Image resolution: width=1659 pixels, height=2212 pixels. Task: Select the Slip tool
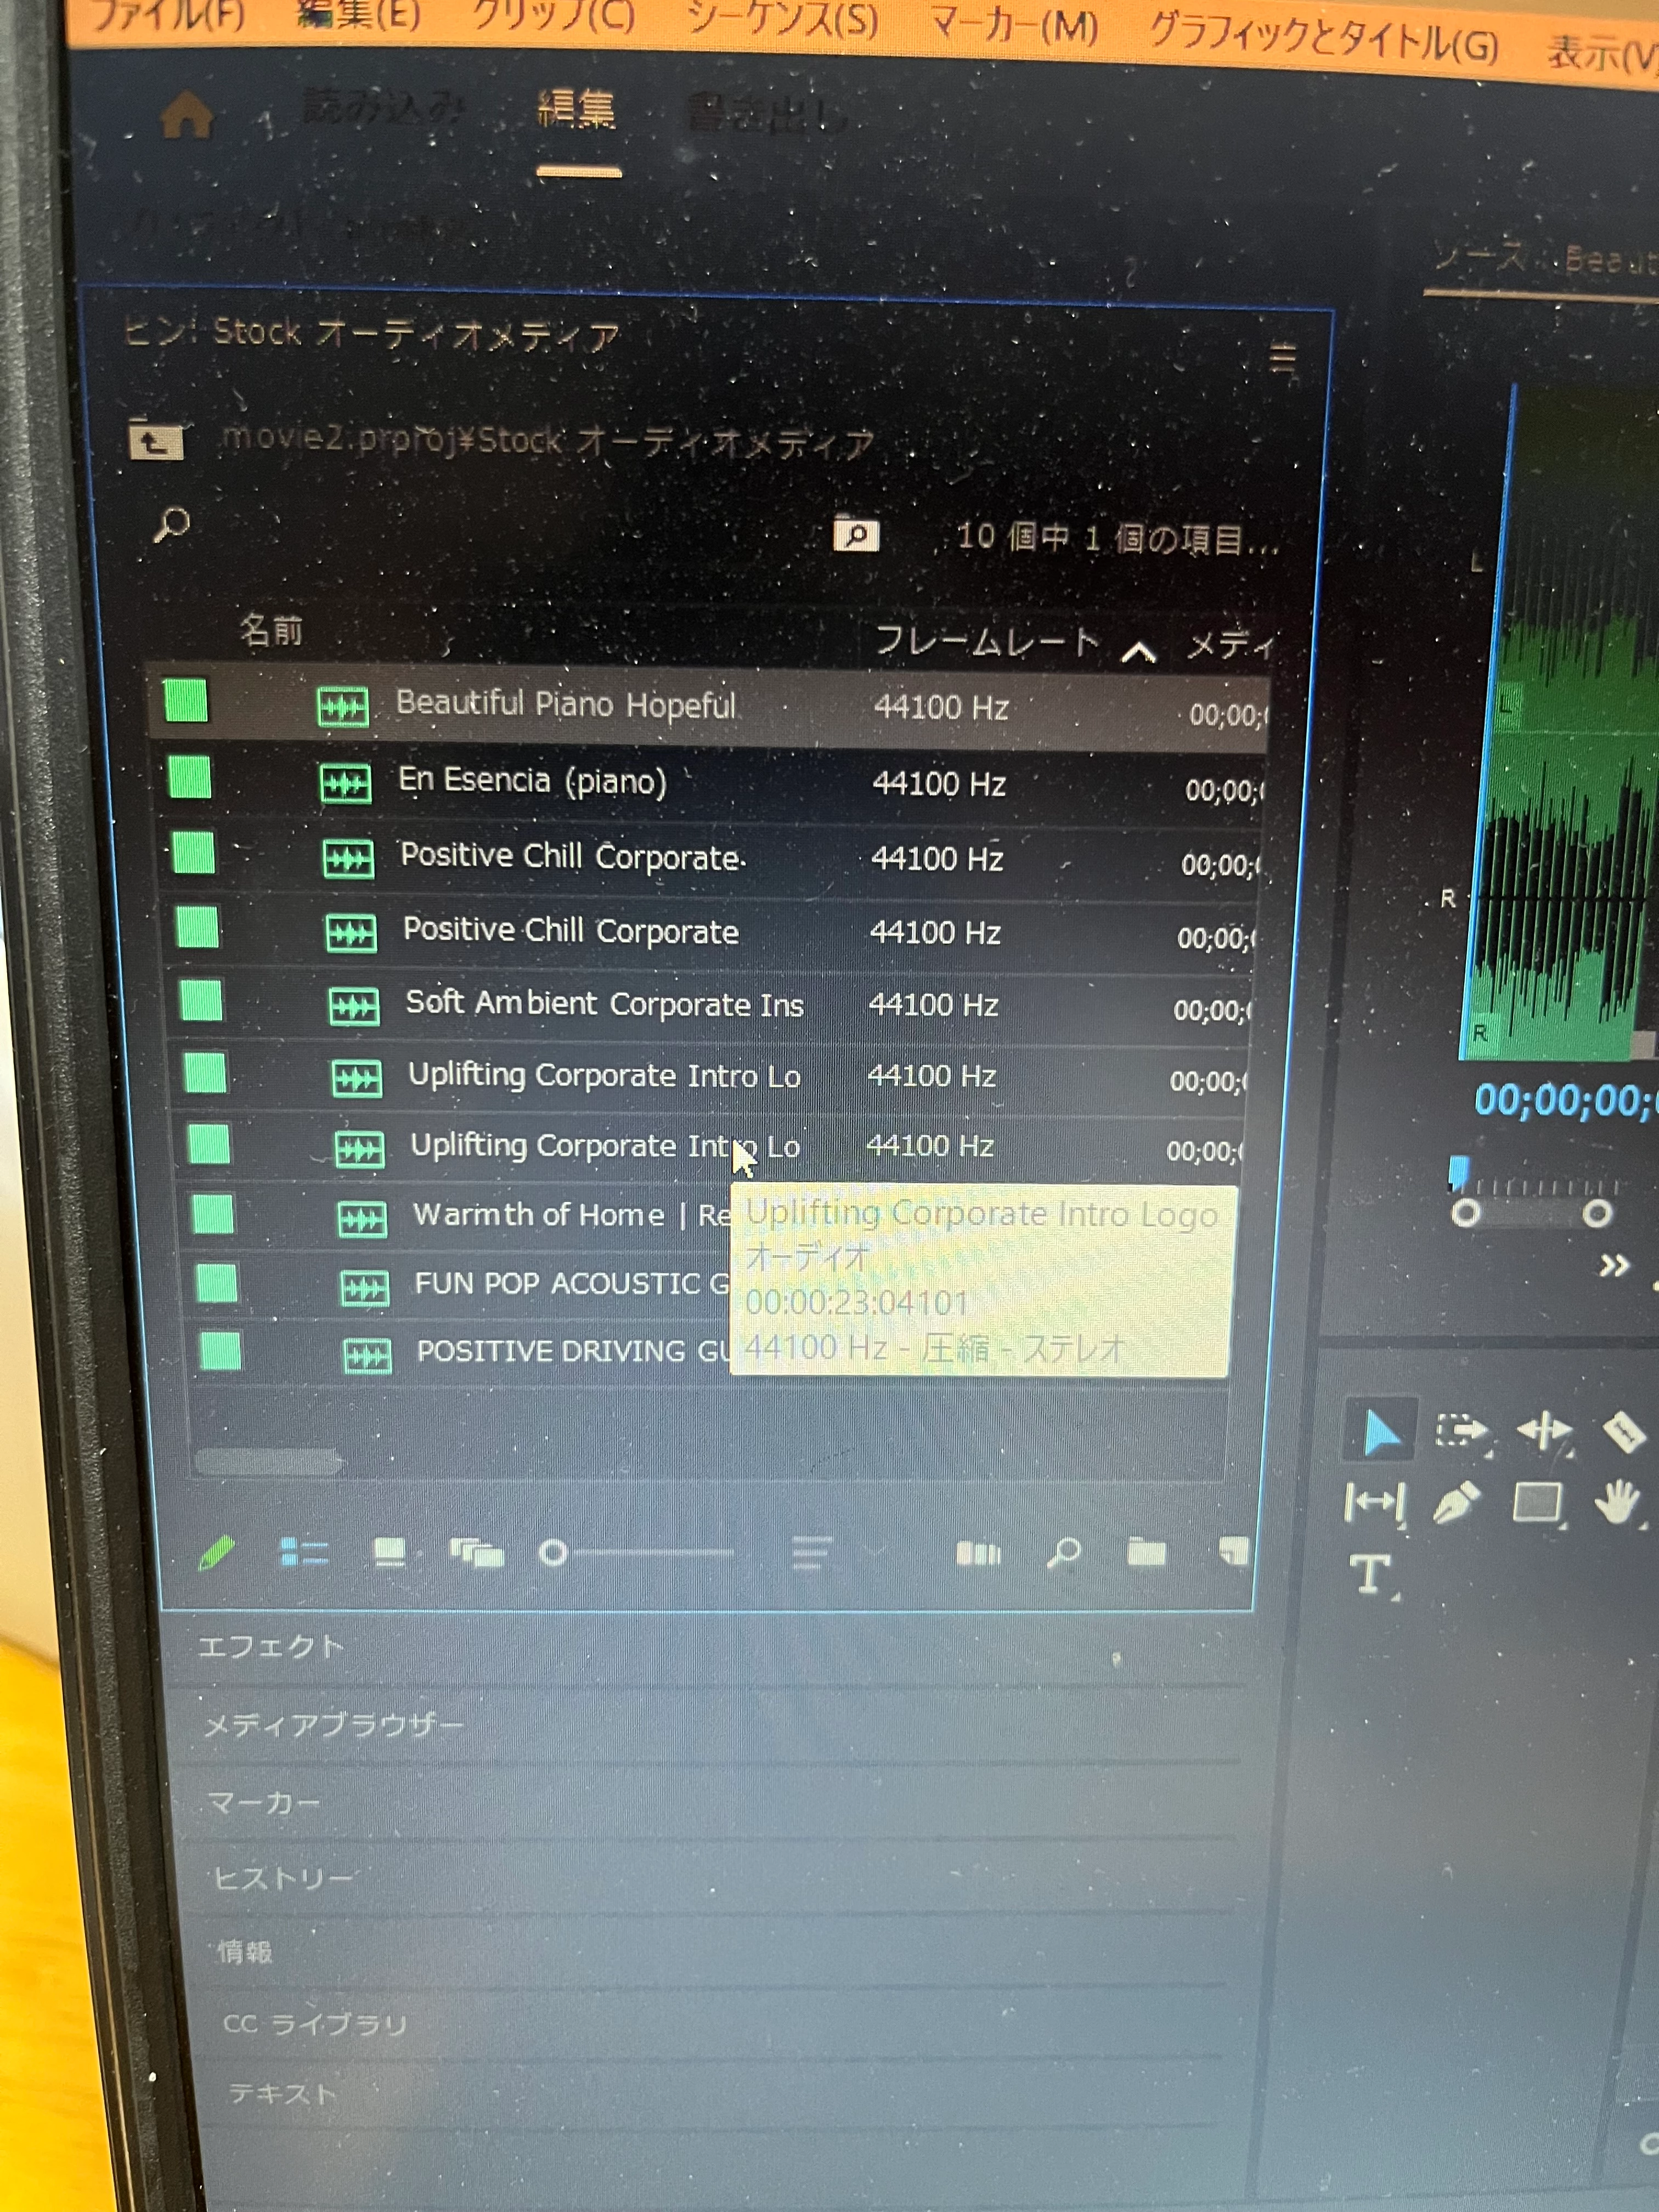(x=1374, y=1502)
